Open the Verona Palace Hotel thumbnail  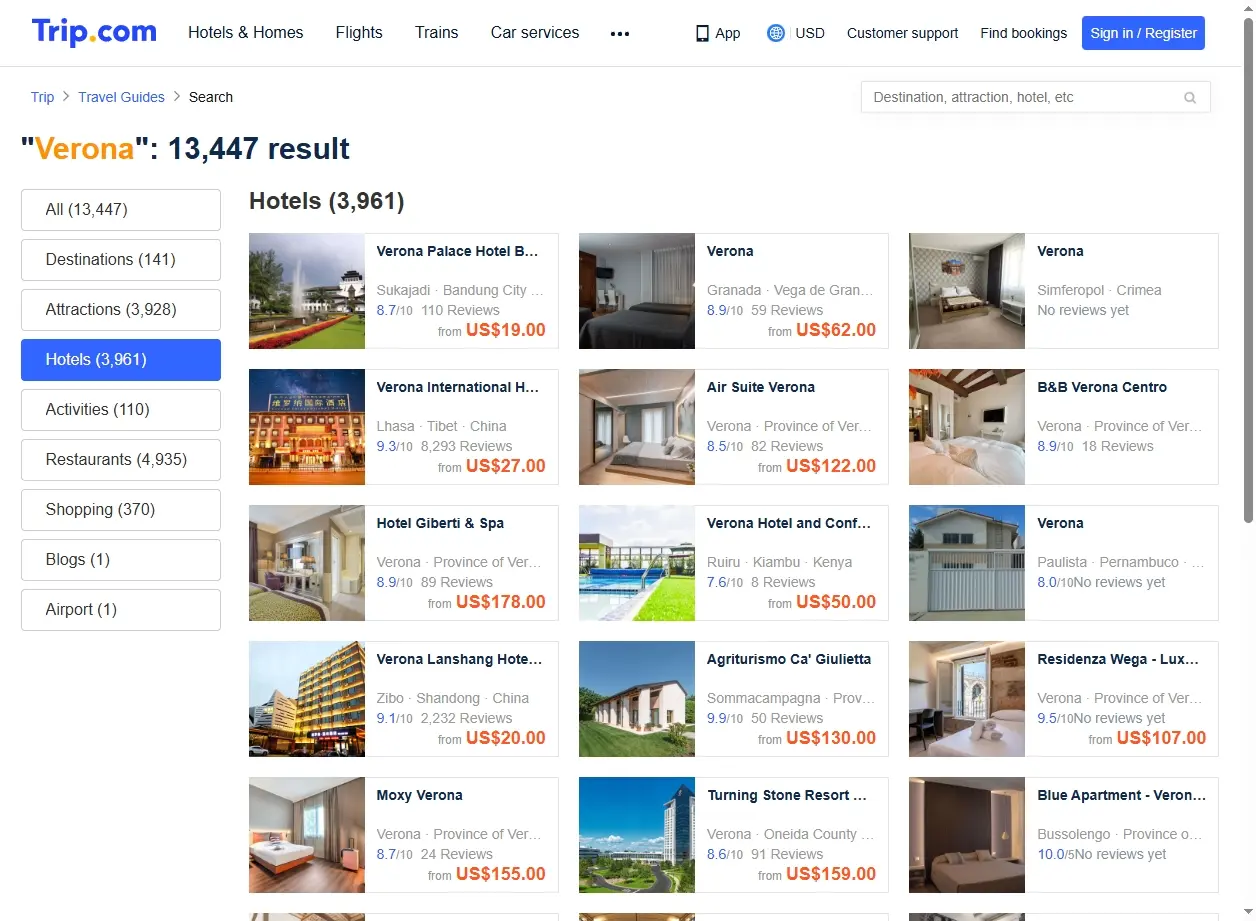click(x=307, y=291)
